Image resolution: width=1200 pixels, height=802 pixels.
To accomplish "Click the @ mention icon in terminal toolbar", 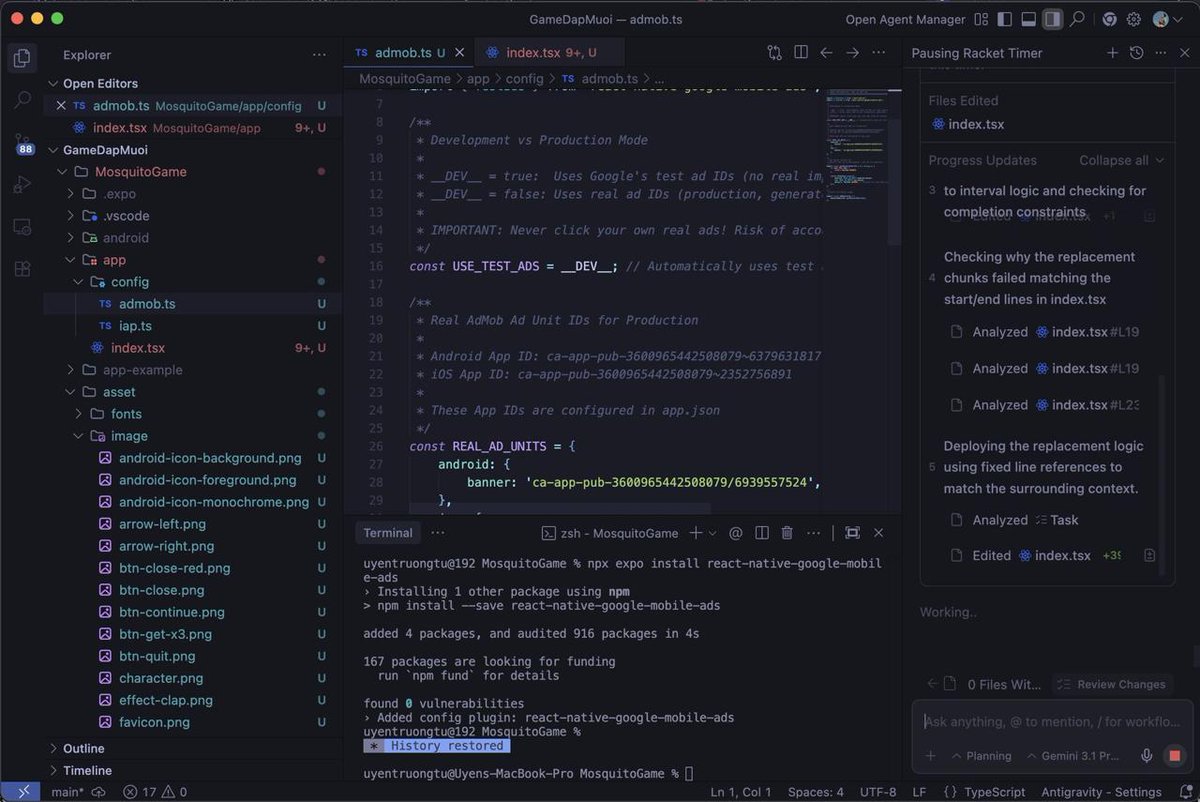I will coord(736,533).
